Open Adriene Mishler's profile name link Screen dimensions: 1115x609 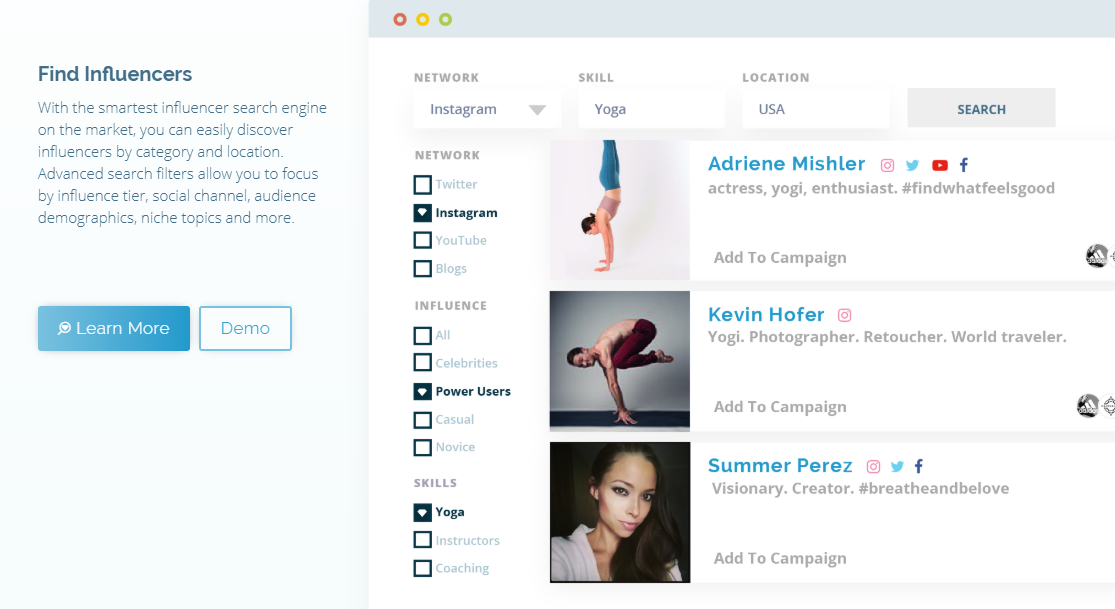(786, 164)
